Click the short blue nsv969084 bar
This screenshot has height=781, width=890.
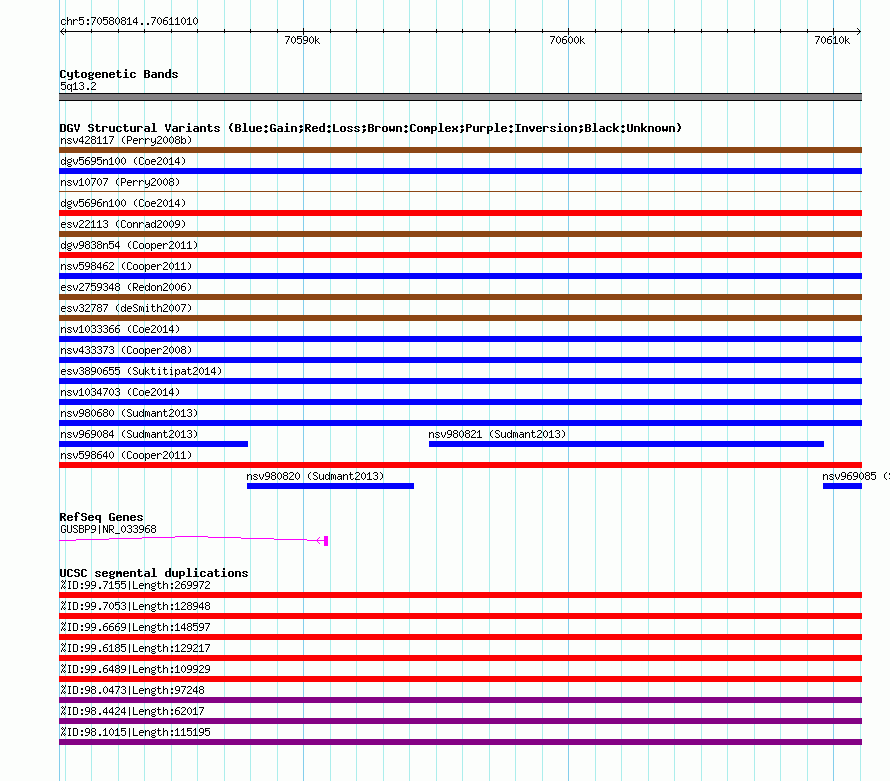coord(153,444)
